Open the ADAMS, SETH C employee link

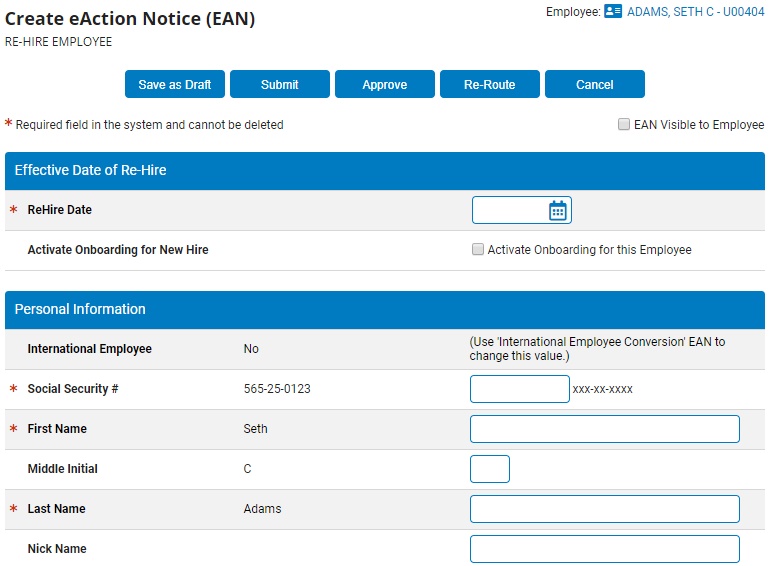click(x=696, y=12)
